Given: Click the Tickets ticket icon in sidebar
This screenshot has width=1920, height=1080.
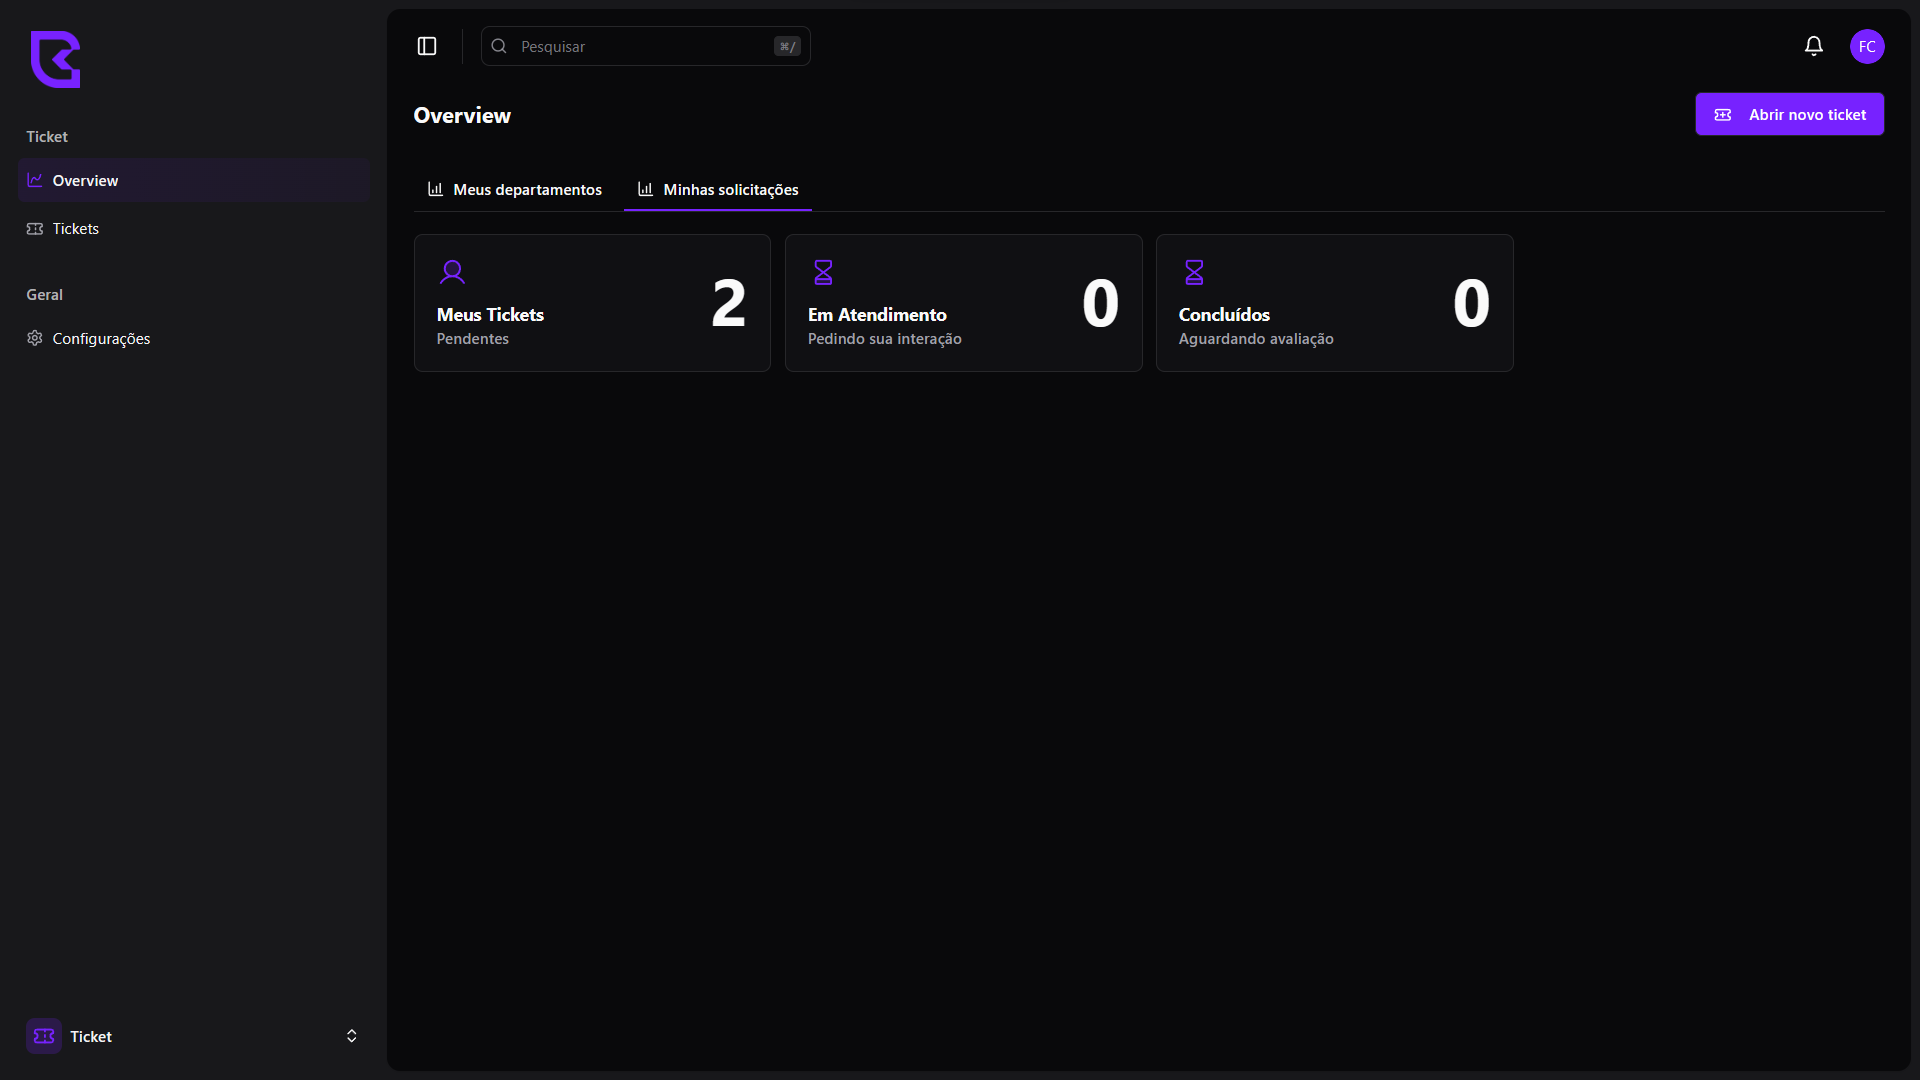Looking at the screenshot, I should (35, 229).
